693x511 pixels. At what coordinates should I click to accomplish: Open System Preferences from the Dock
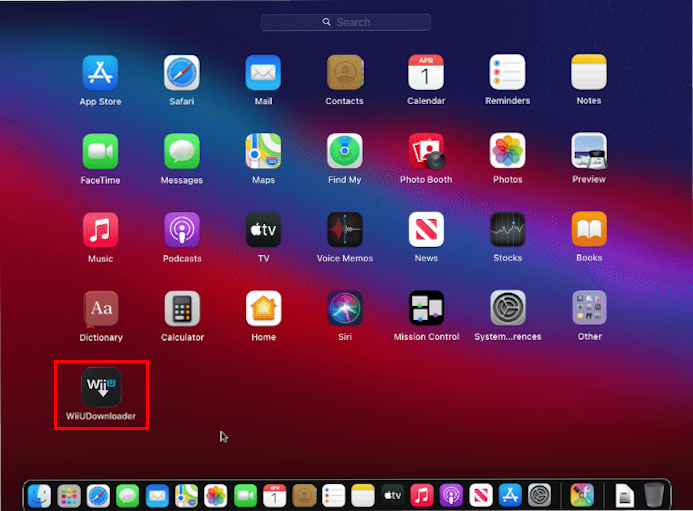pyautogui.click(x=539, y=496)
